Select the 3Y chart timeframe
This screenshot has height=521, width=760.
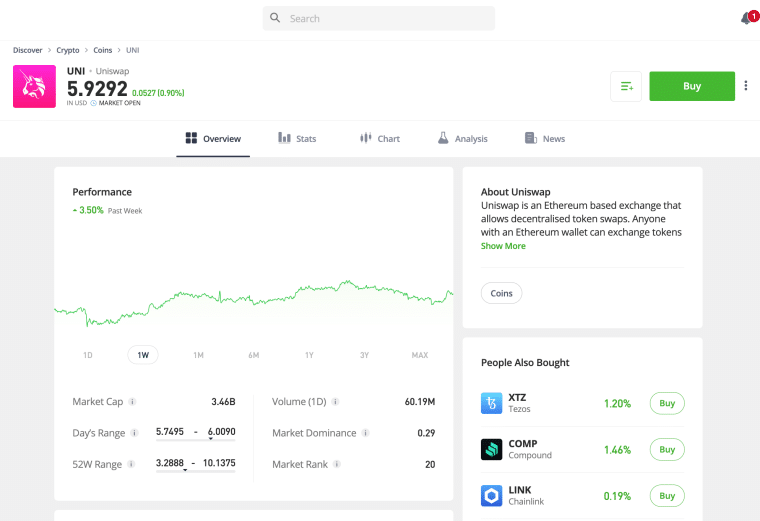click(364, 355)
